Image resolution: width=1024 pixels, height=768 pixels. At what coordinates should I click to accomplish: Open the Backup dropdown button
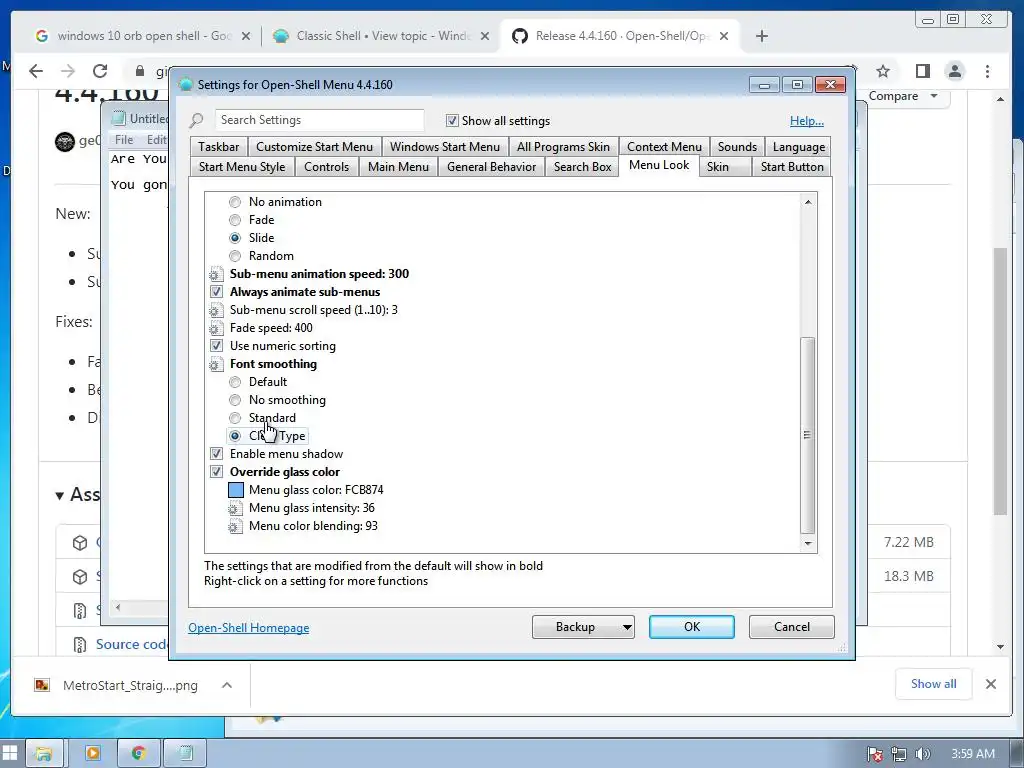click(x=583, y=627)
